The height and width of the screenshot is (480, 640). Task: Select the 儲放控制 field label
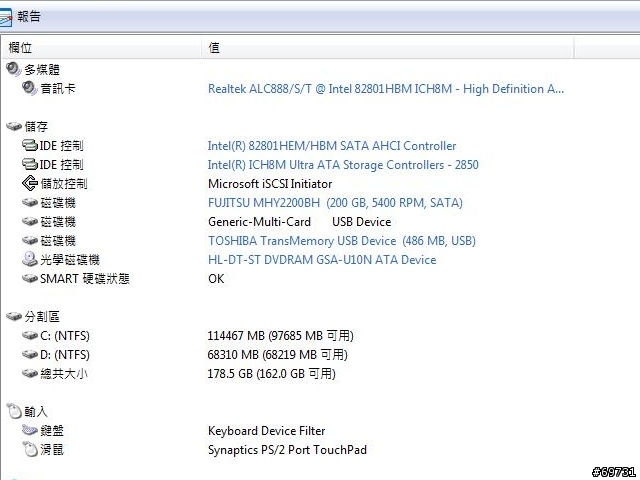[64, 184]
